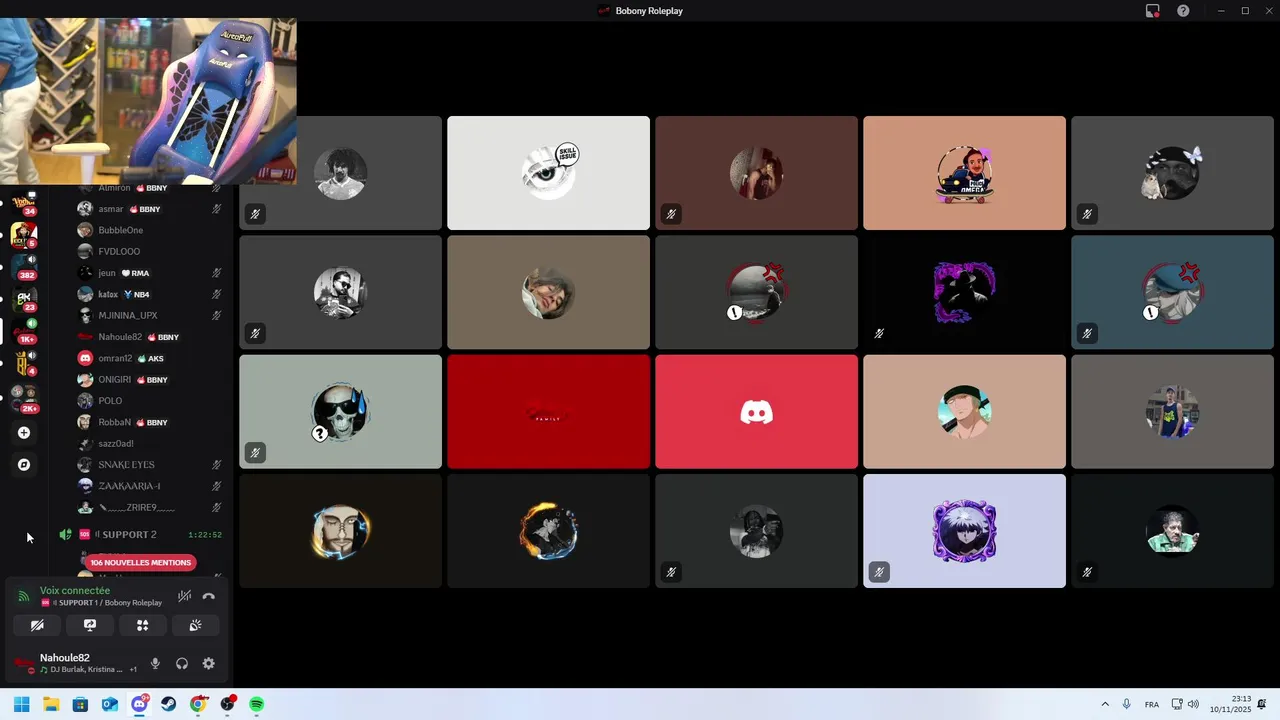Open the Windows Start menu
Screen dimensions: 1280x720
pos(22,705)
